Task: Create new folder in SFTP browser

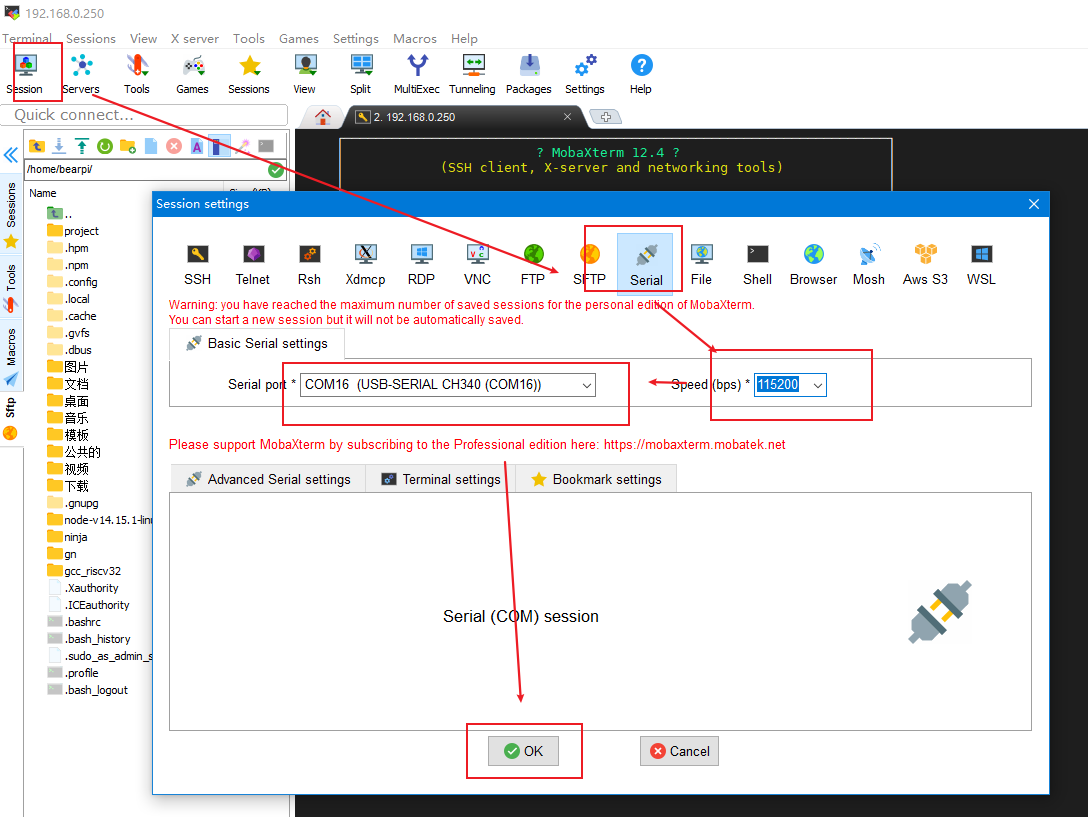Action: [128, 146]
